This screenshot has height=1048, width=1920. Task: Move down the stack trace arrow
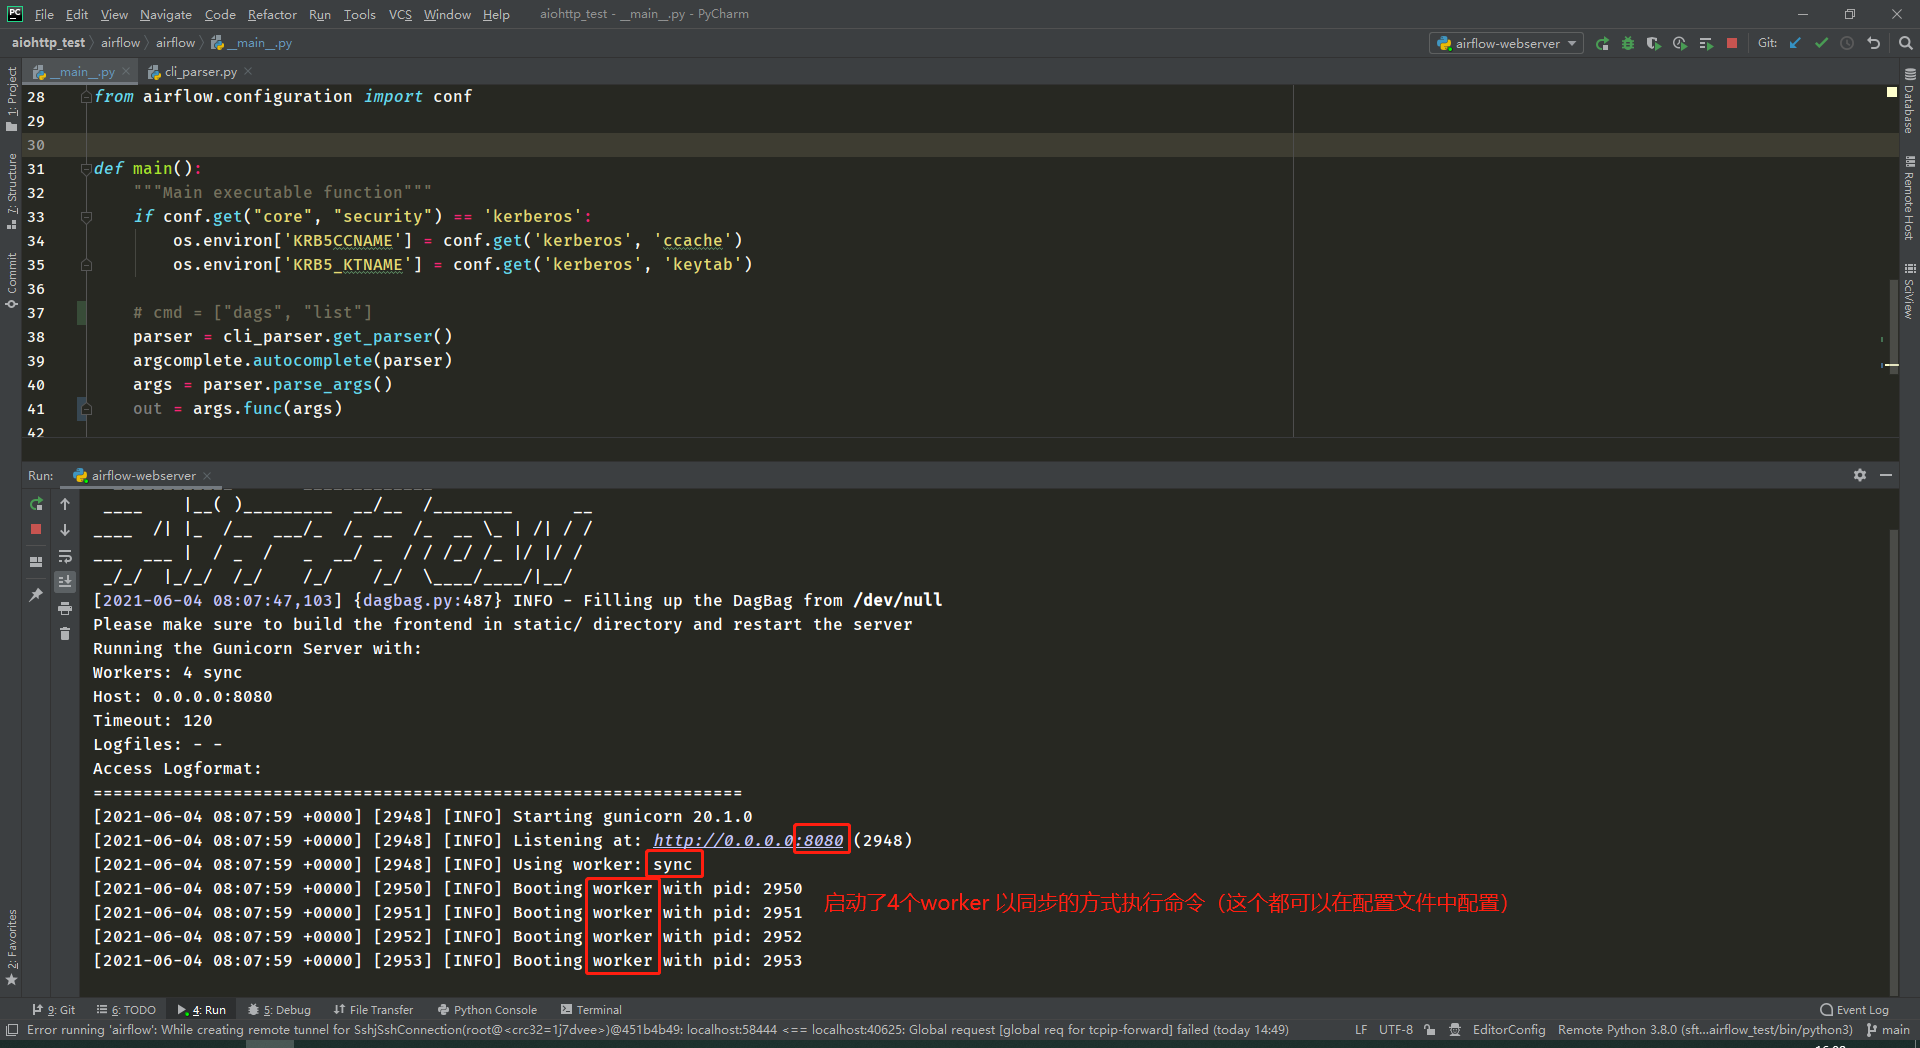coord(65,530)
